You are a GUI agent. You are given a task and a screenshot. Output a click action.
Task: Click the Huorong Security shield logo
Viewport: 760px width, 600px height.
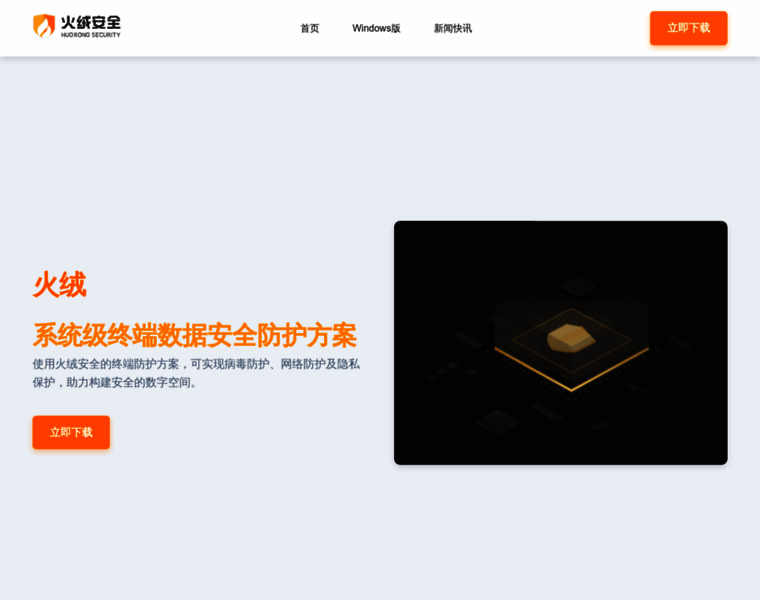click(44, 26)
